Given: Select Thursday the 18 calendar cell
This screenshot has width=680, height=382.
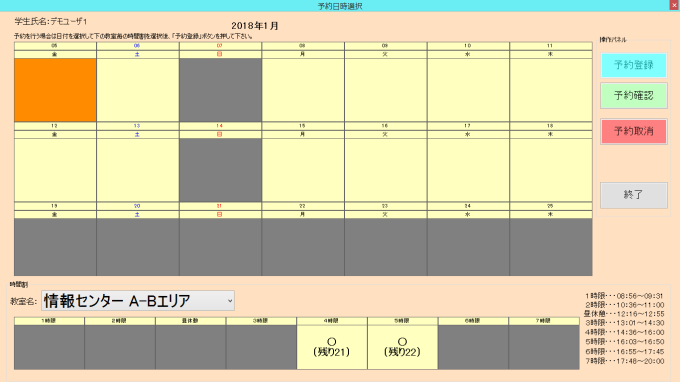Looking at the screenshot, I should coord(551,170).
